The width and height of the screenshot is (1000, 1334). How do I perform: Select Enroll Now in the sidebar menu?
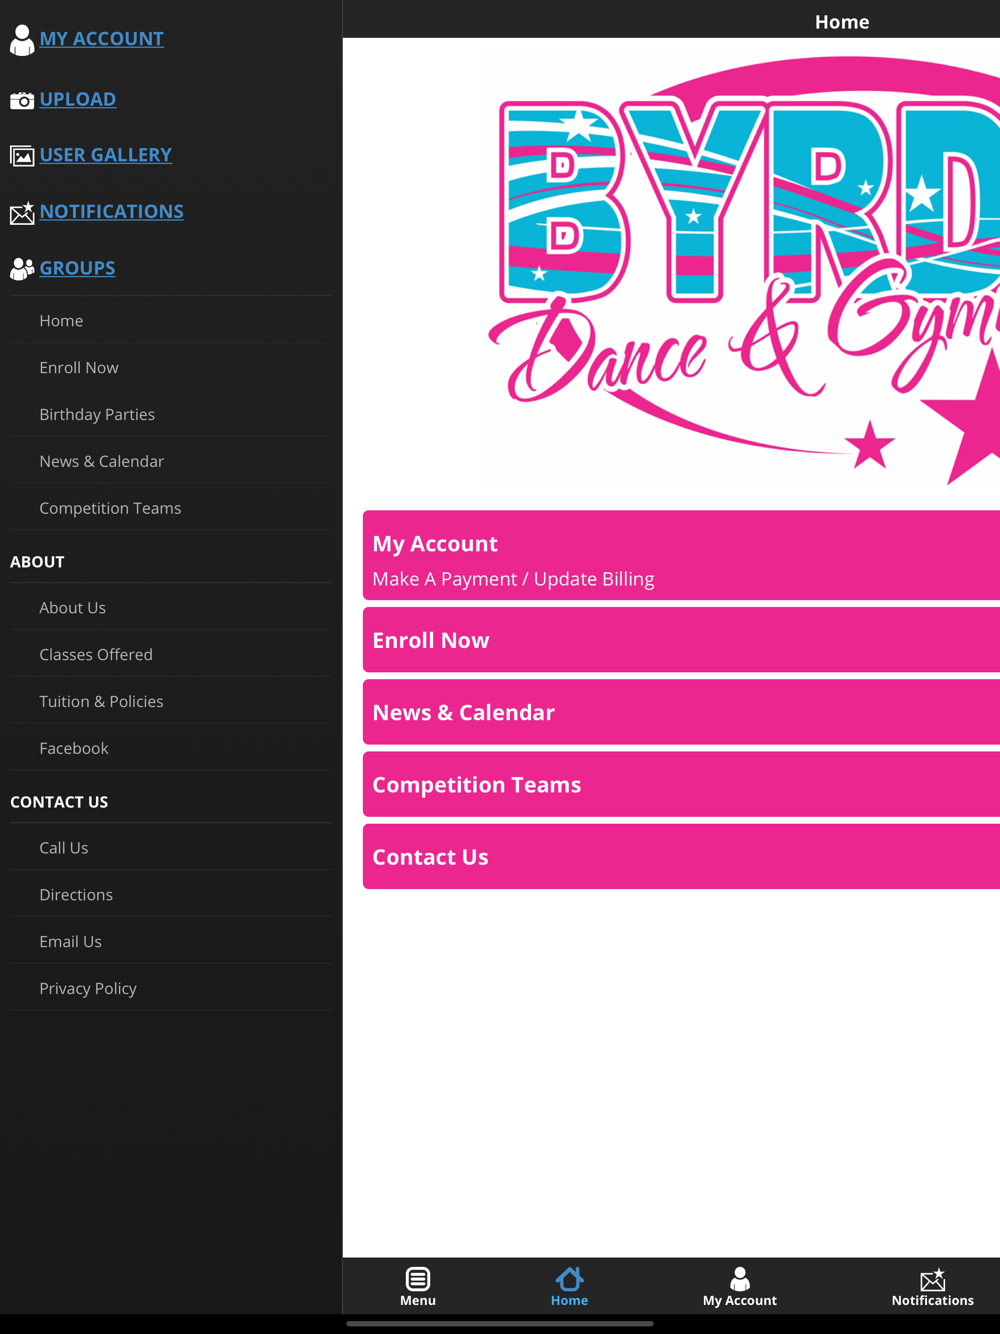pos(171,367)
